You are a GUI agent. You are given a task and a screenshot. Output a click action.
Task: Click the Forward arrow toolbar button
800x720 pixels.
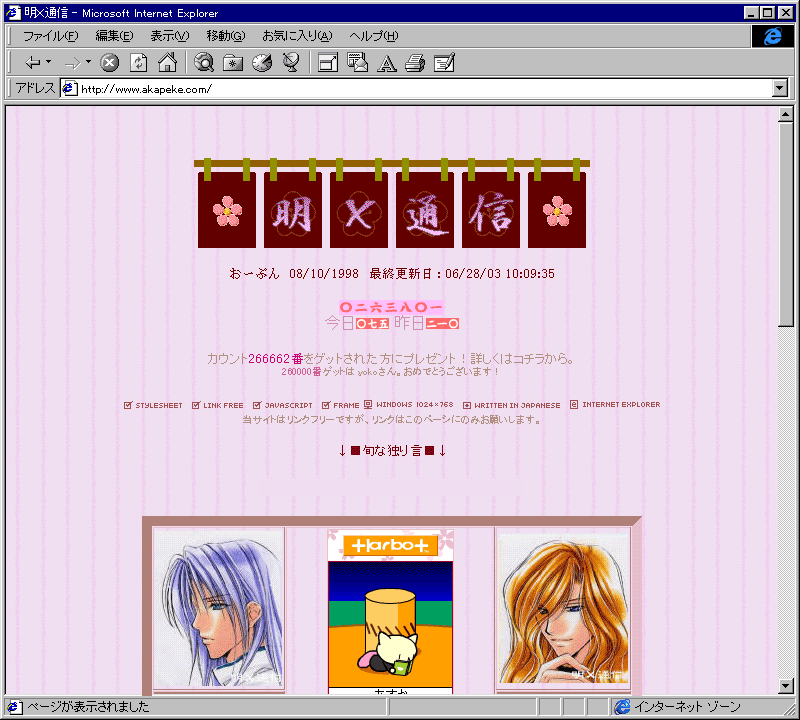pos(73,63)
